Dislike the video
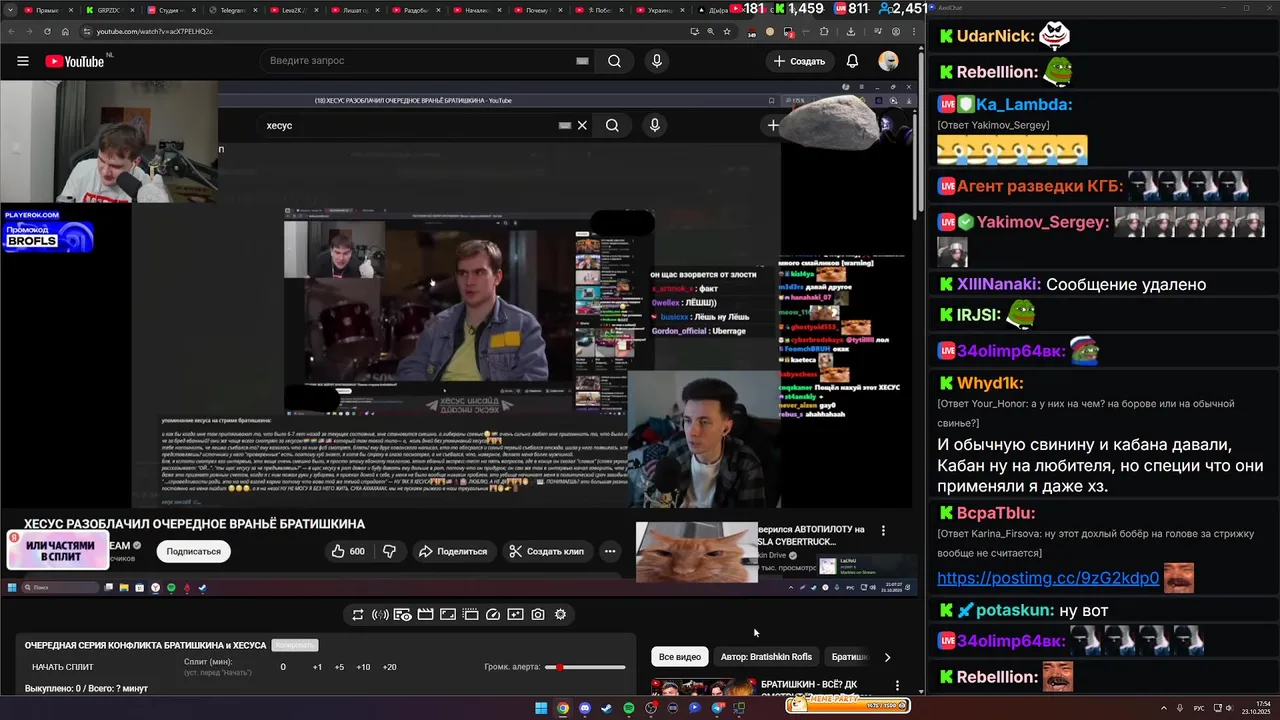This screenshot has width=1280, height=720. pos(389,551)
